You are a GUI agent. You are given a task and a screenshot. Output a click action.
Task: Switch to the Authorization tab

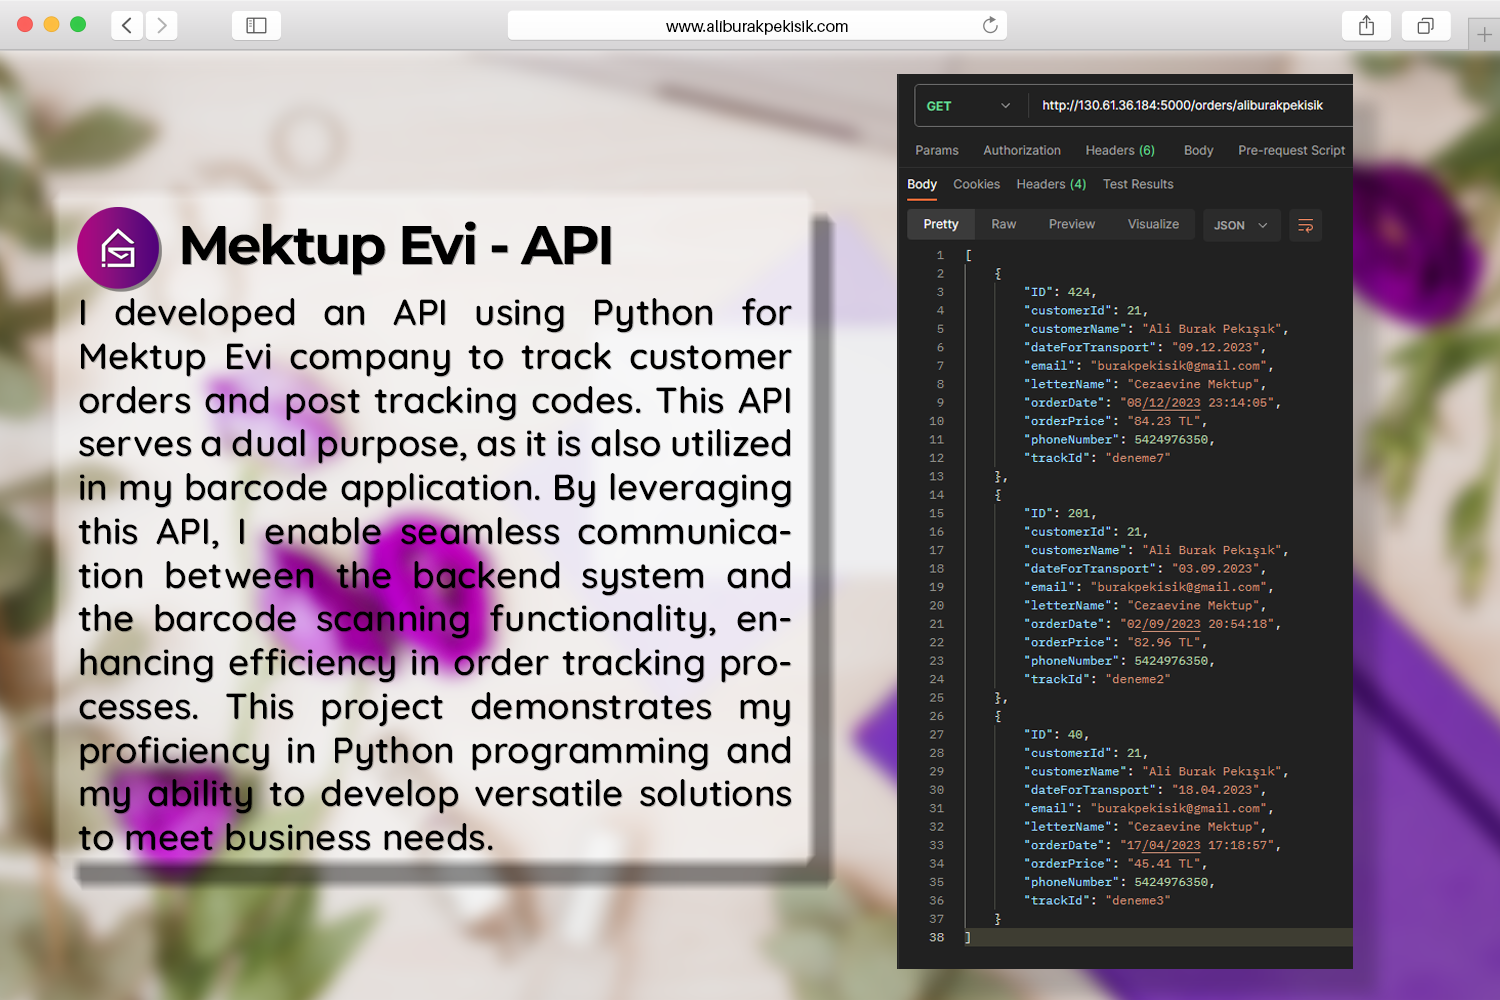point(1022,150)
